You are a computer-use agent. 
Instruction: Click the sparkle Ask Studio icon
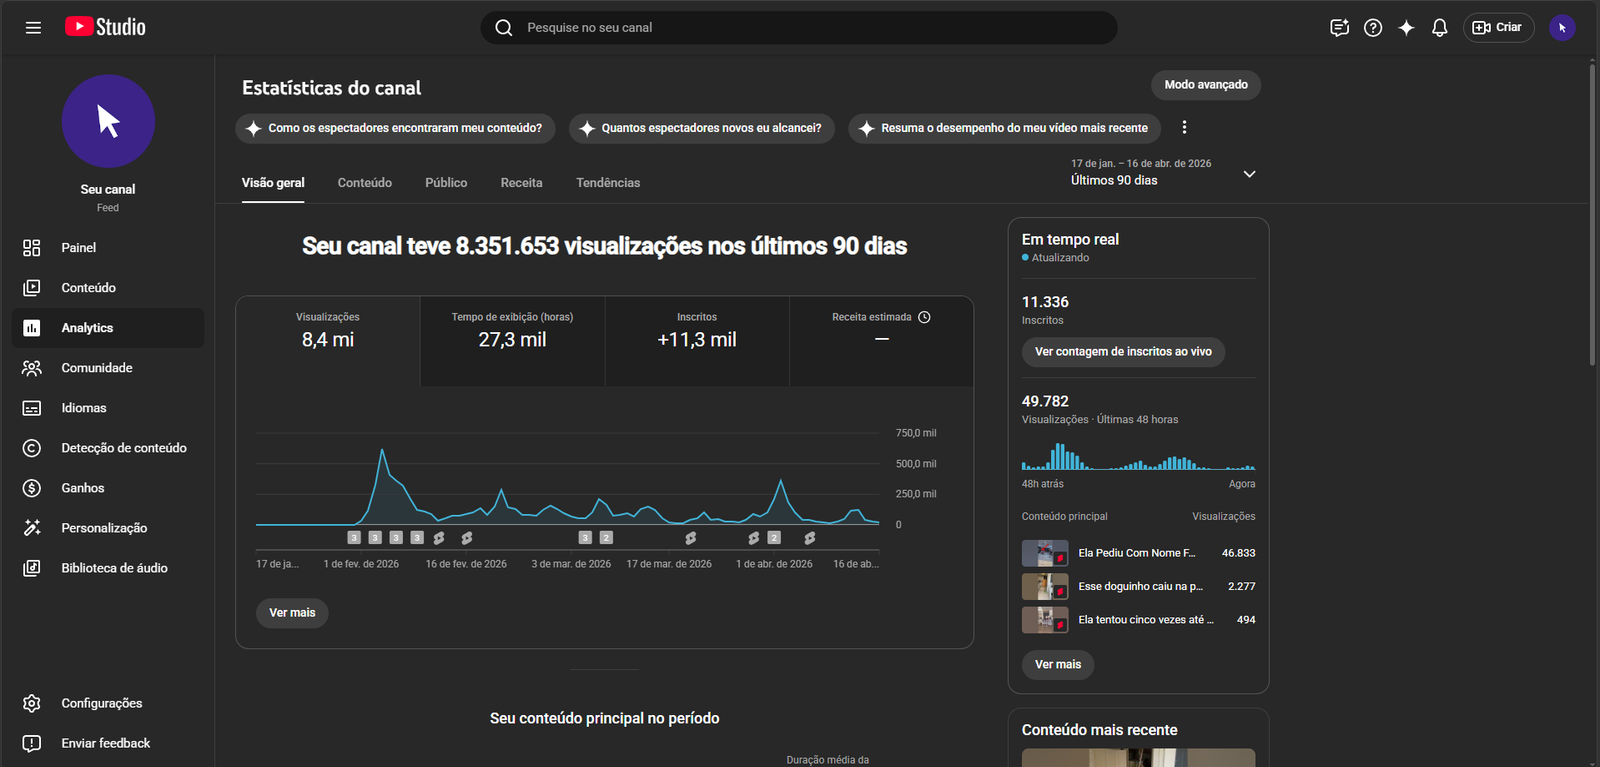pyautogui.click(x=1406, y=28)
